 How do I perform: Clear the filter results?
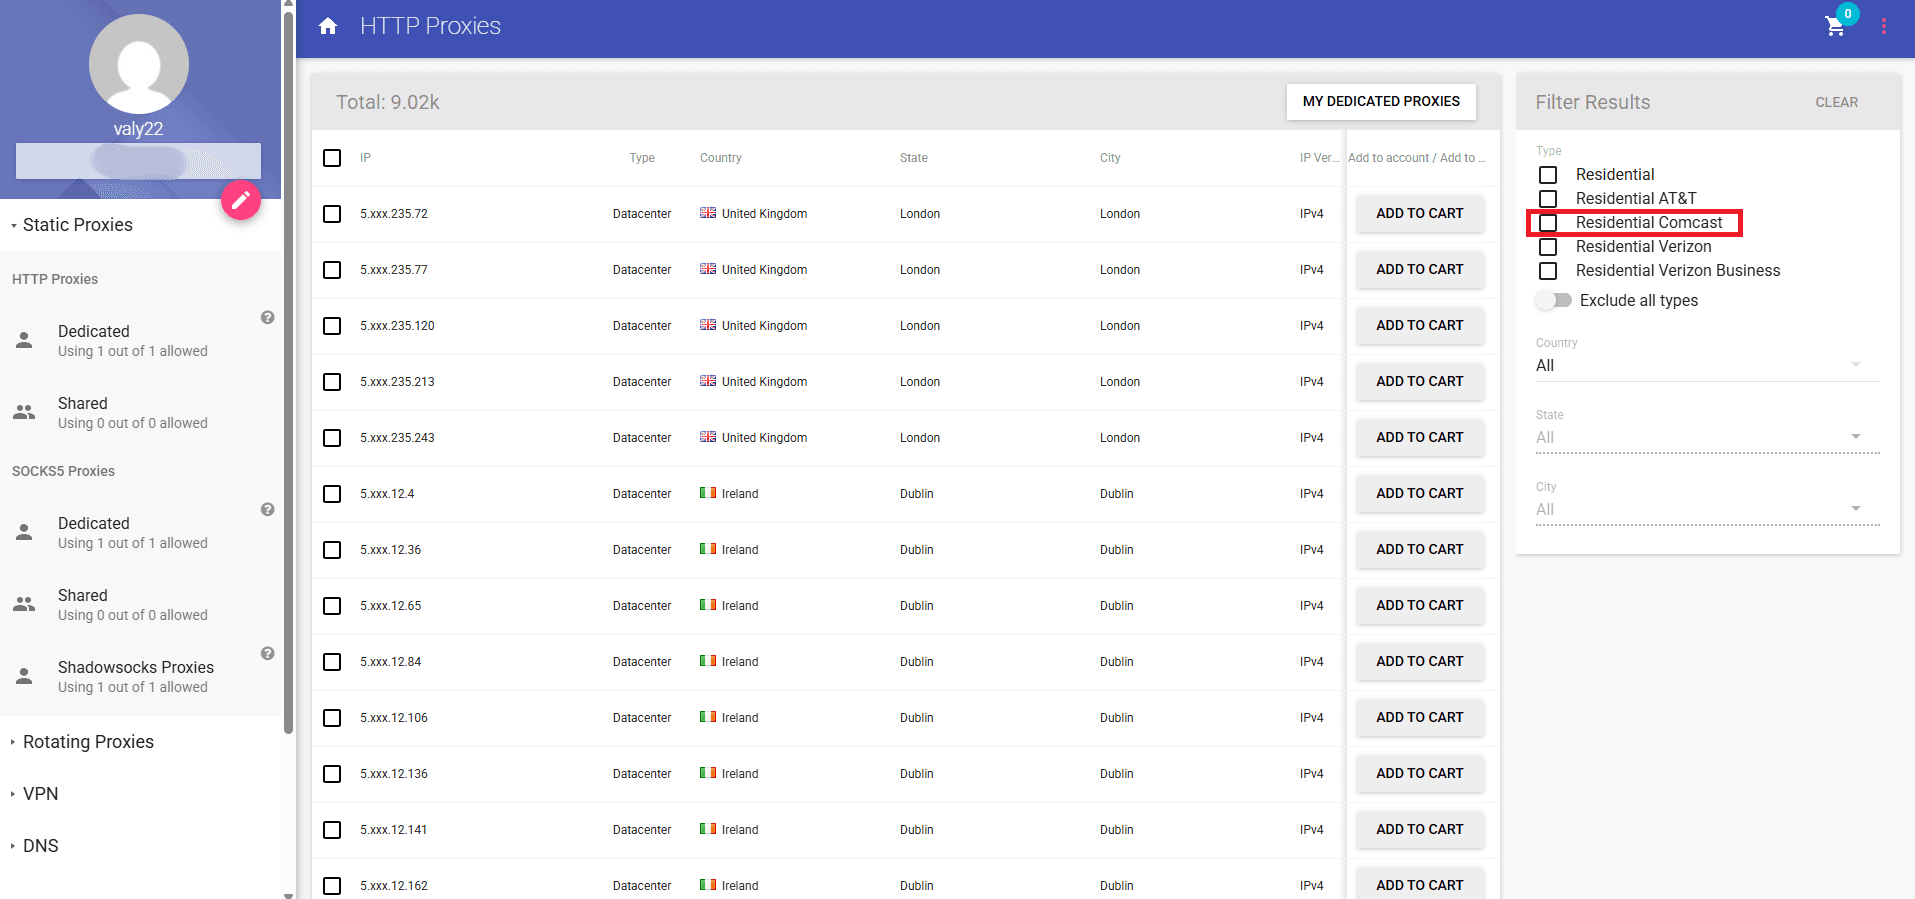pos(1836,102)
